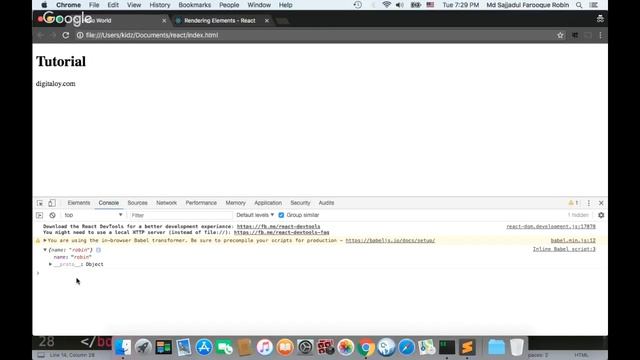The image size is (640, 360).
Task: Select the Console tab
Action: pos(109,203)
